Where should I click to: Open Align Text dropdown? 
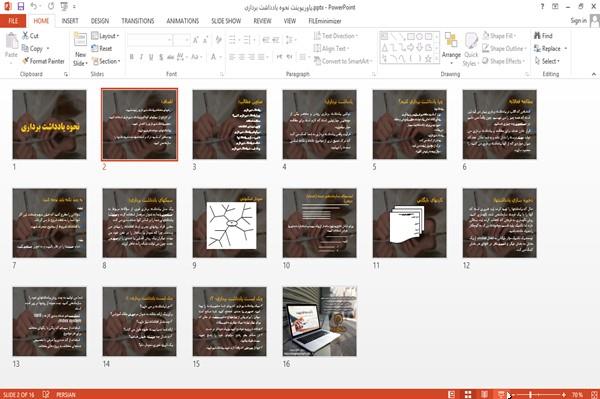(x=331, y=49)
